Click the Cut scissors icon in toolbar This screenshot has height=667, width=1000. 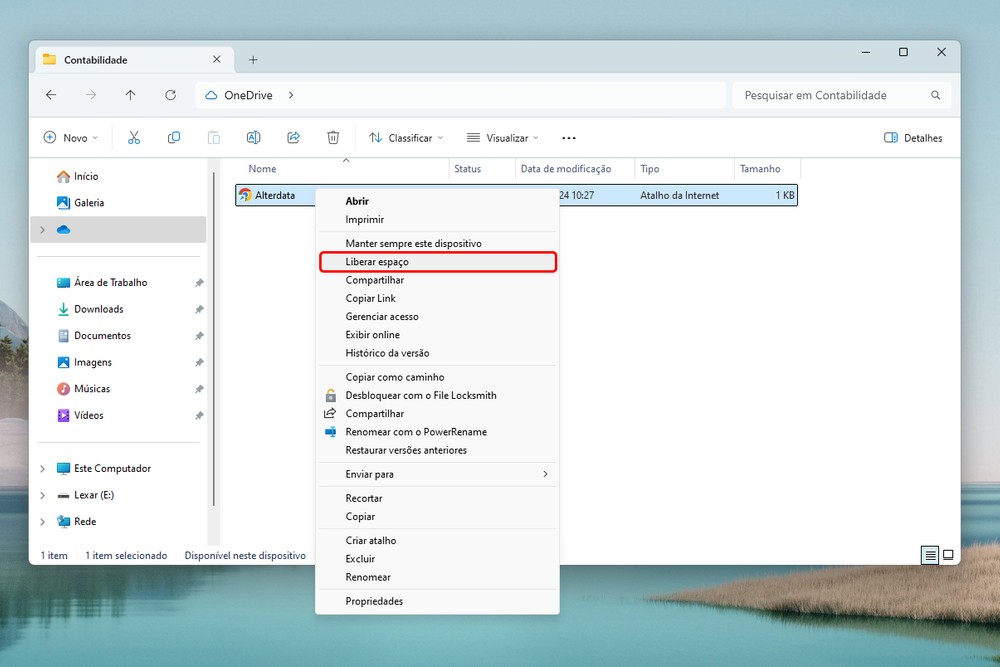tap(134, 138)
